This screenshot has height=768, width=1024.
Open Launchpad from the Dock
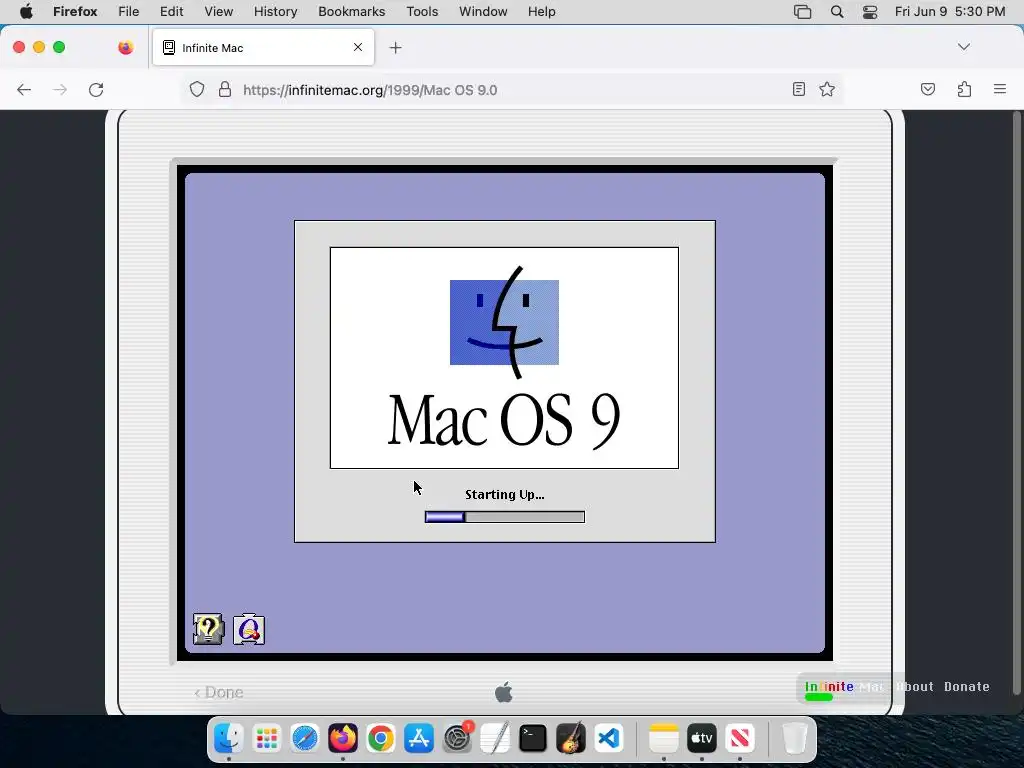[266, 739]
